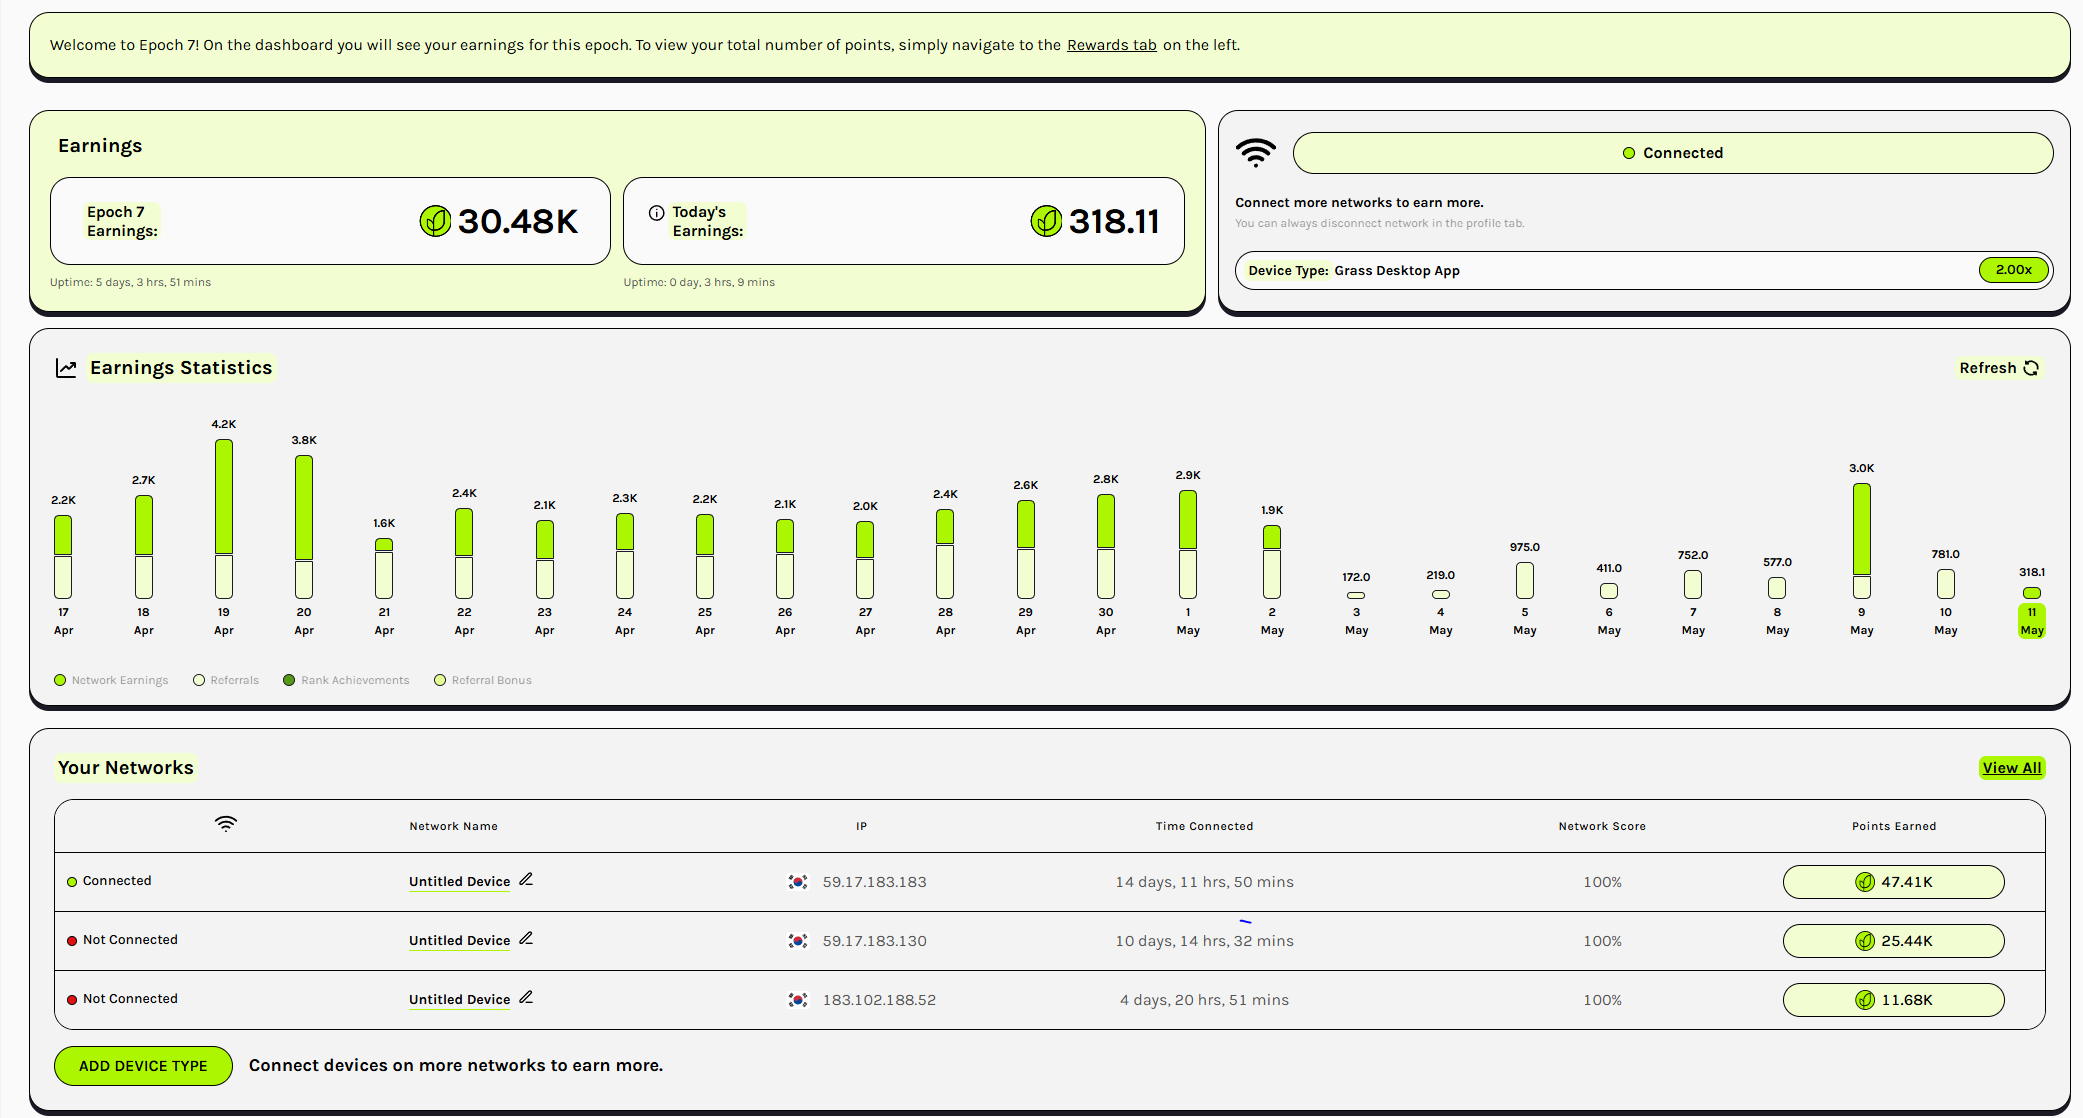Click the Network Name column header

pos(453,826)
